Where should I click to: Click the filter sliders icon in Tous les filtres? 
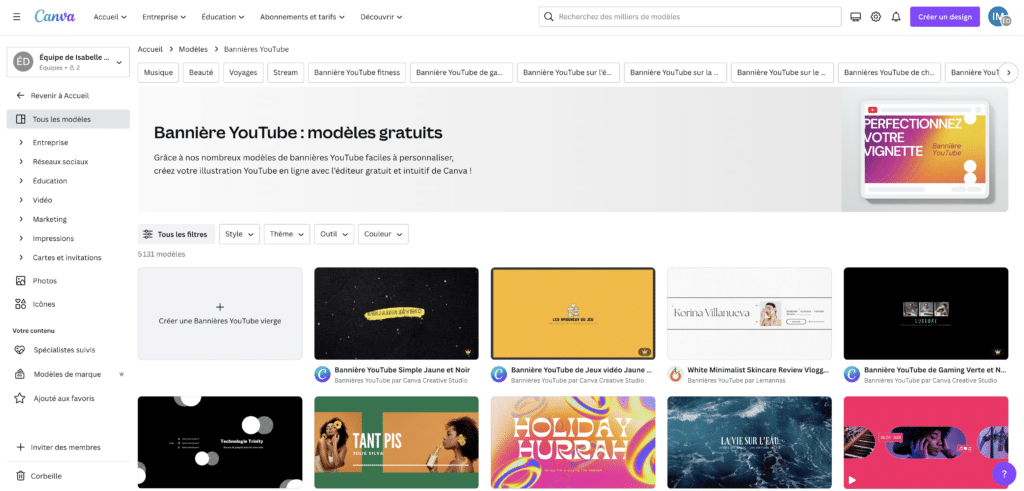click(x=148, y=234)
